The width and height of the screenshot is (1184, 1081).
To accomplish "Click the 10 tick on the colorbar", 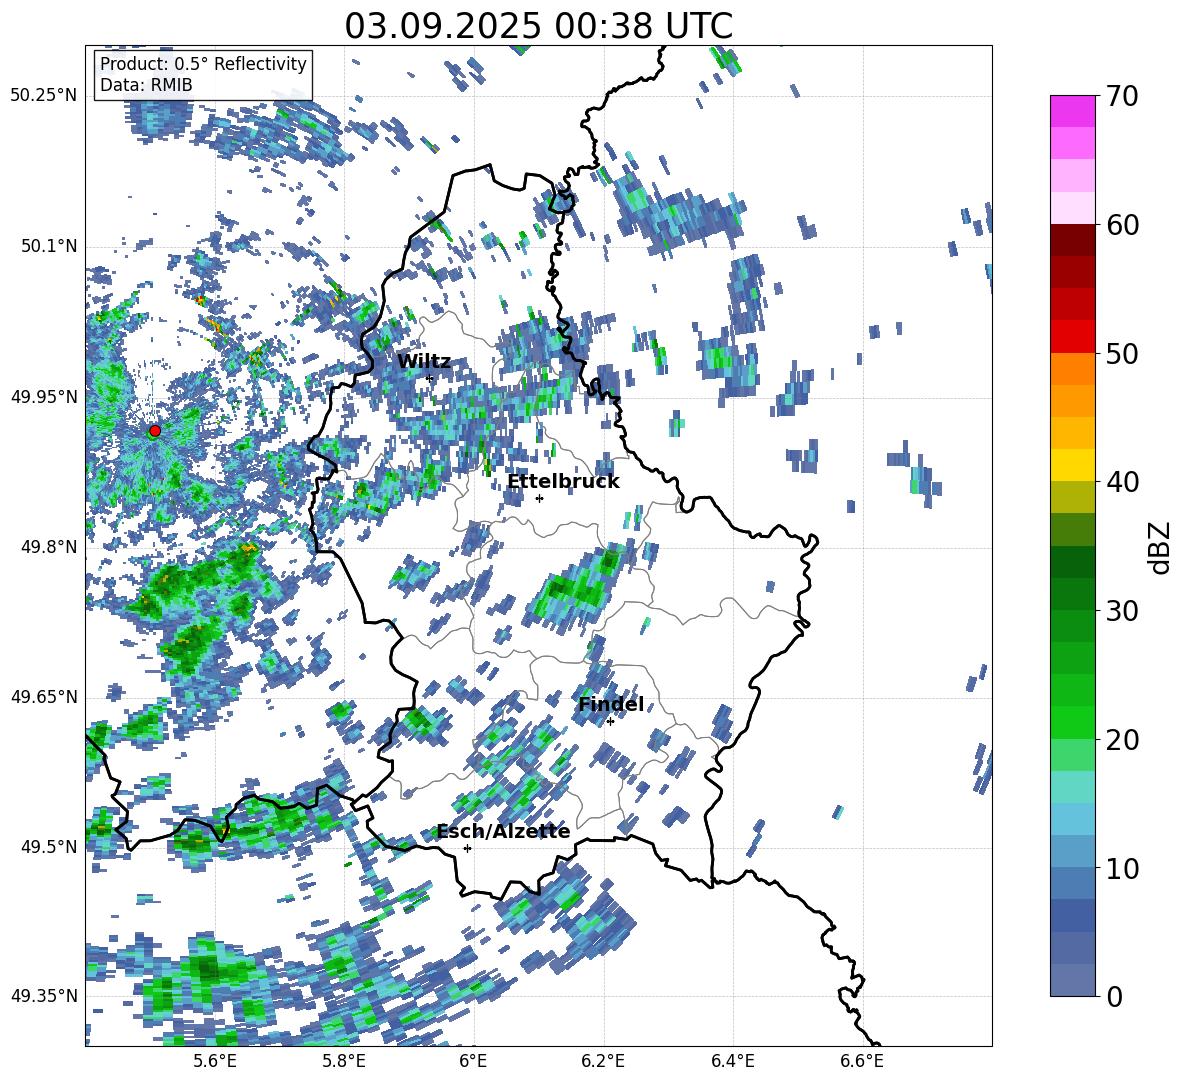I will [x=1122, y=868].
